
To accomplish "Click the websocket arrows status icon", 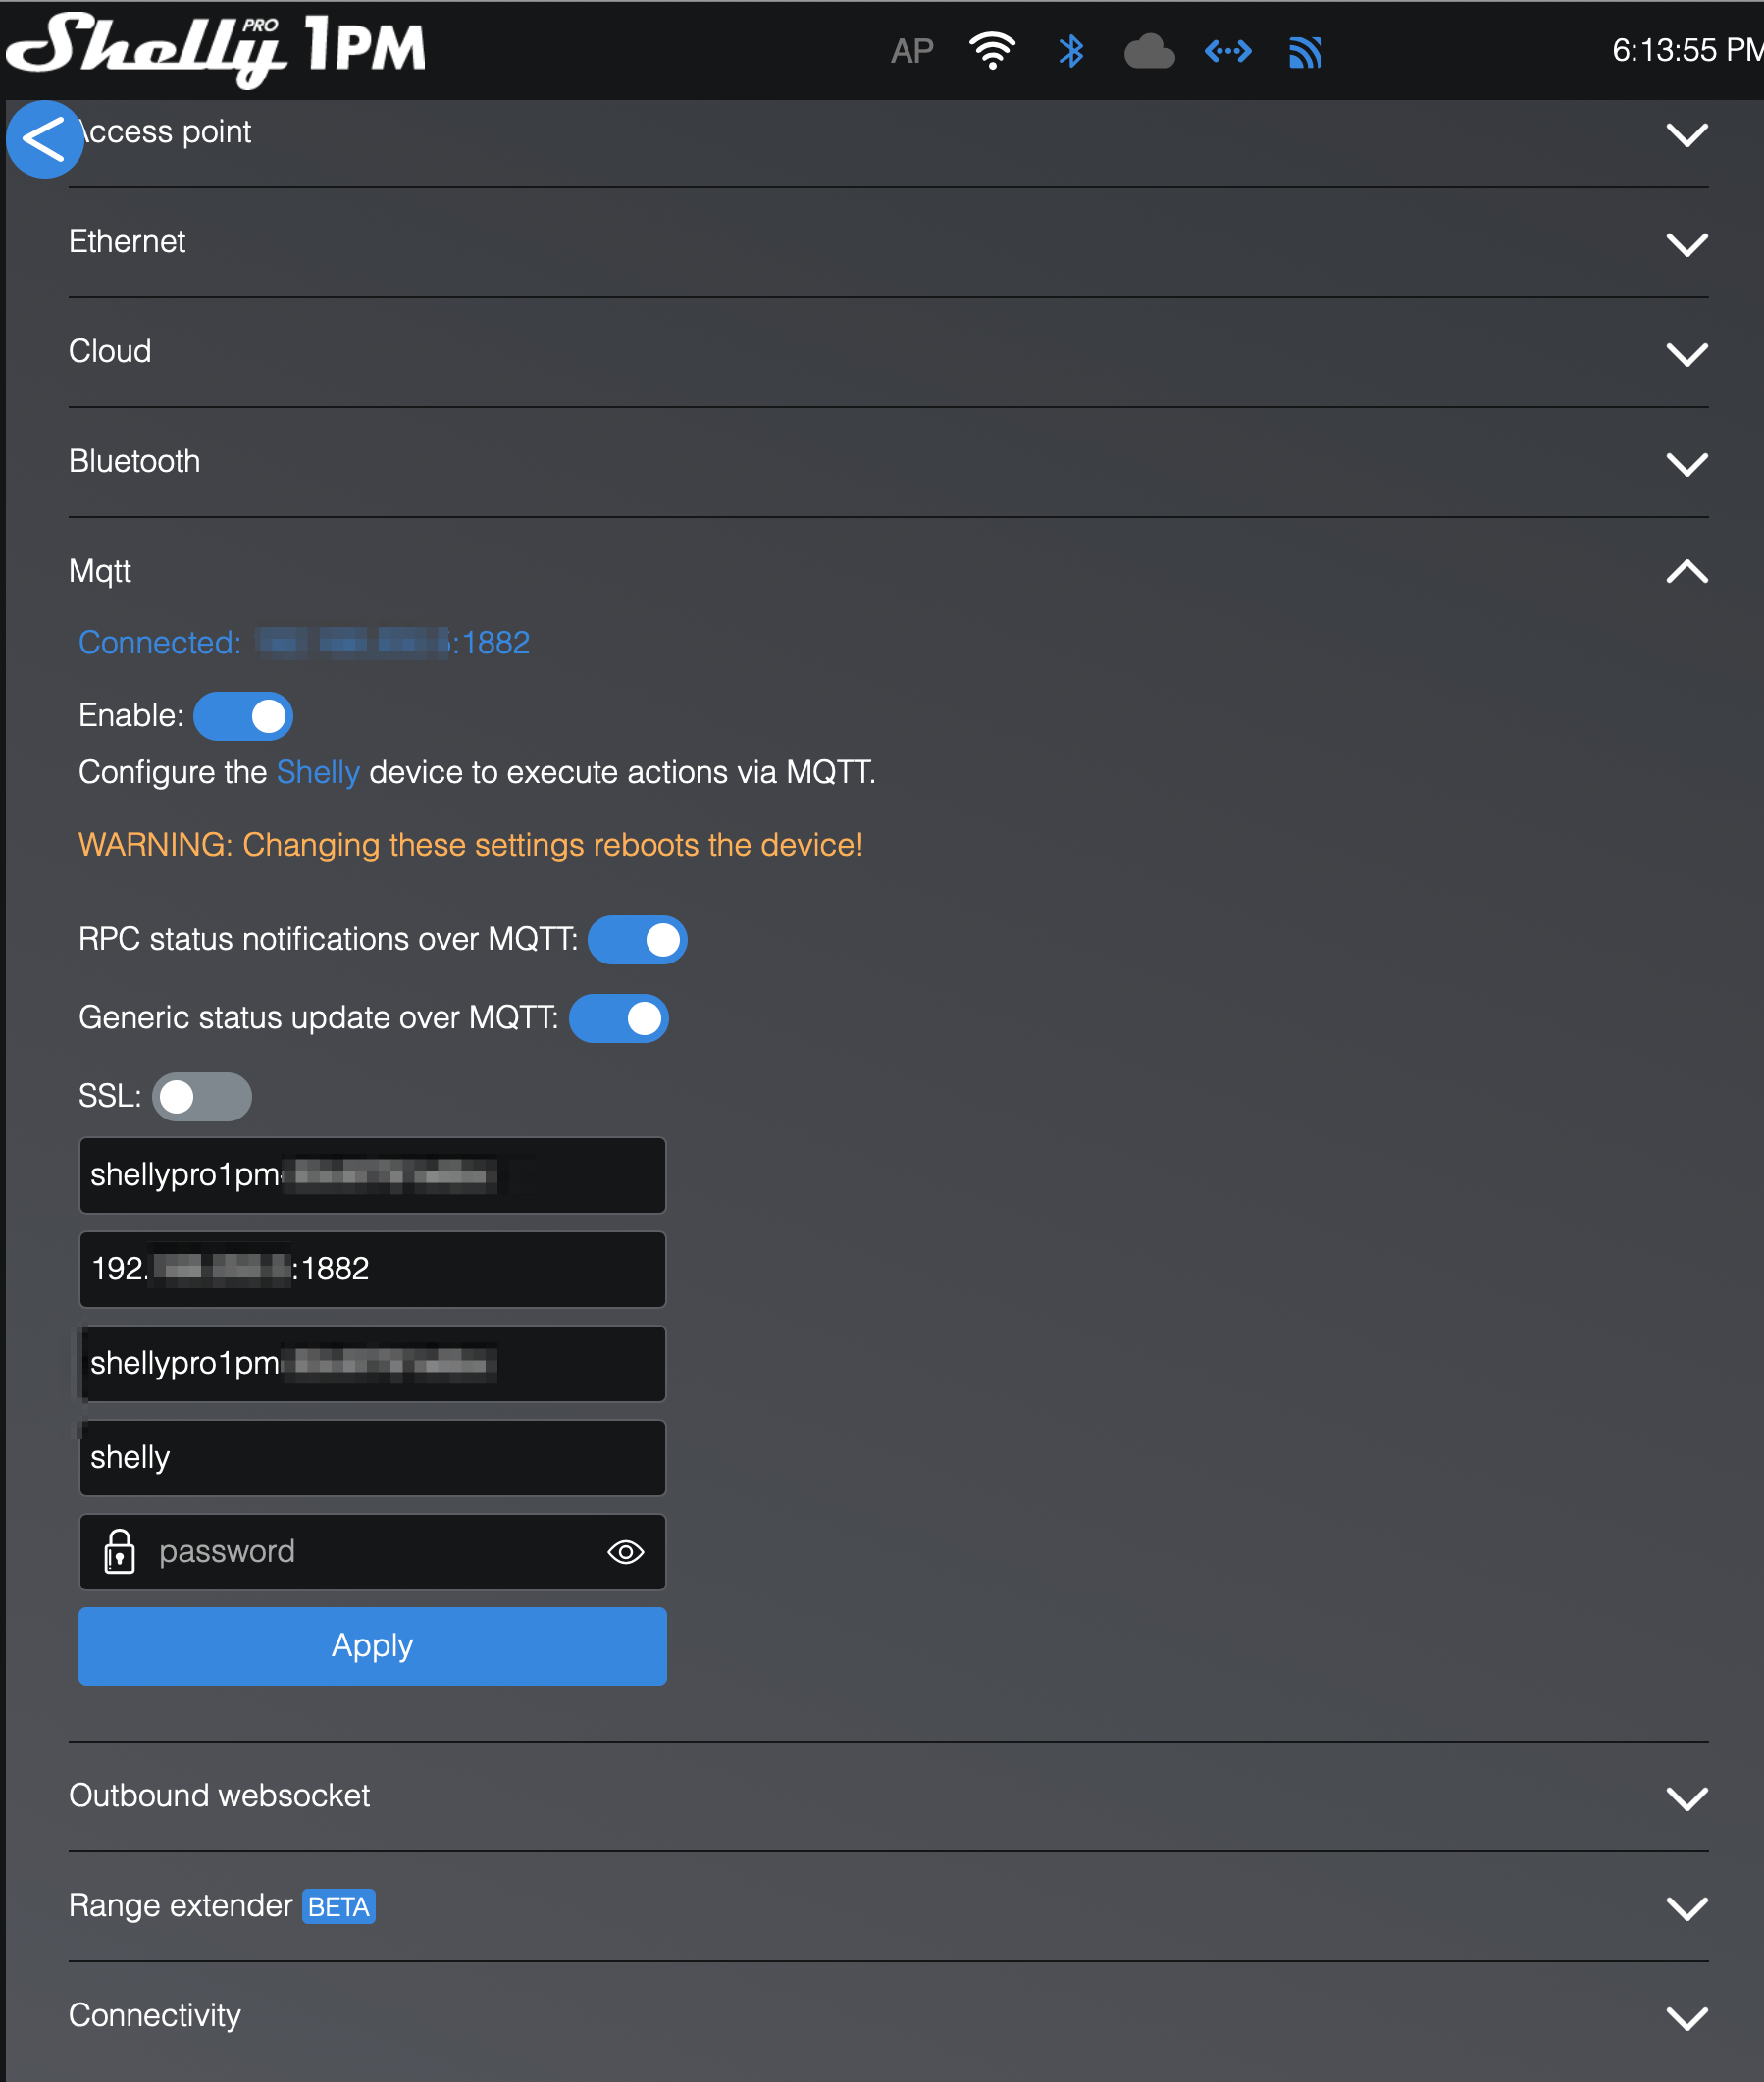I will [1228, 51].
